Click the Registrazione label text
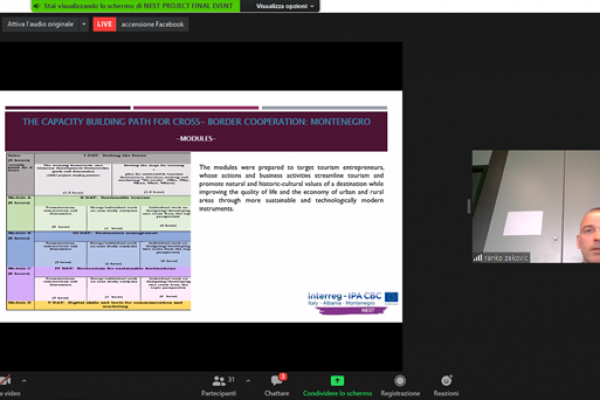600x400 pixels. coord(400,393)
